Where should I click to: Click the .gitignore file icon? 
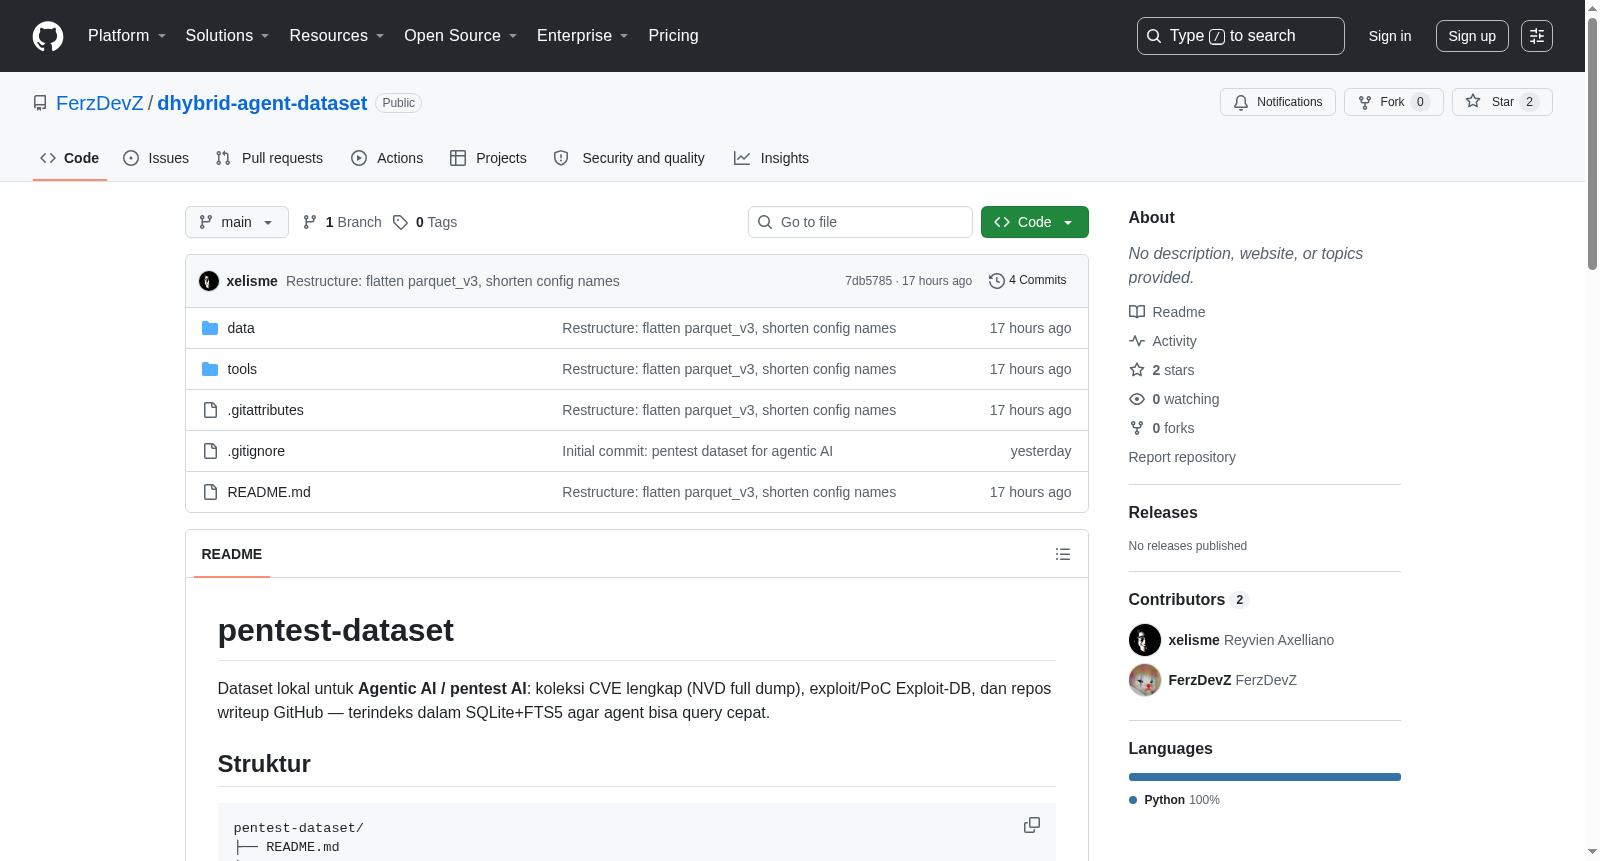tap(210, 451)
